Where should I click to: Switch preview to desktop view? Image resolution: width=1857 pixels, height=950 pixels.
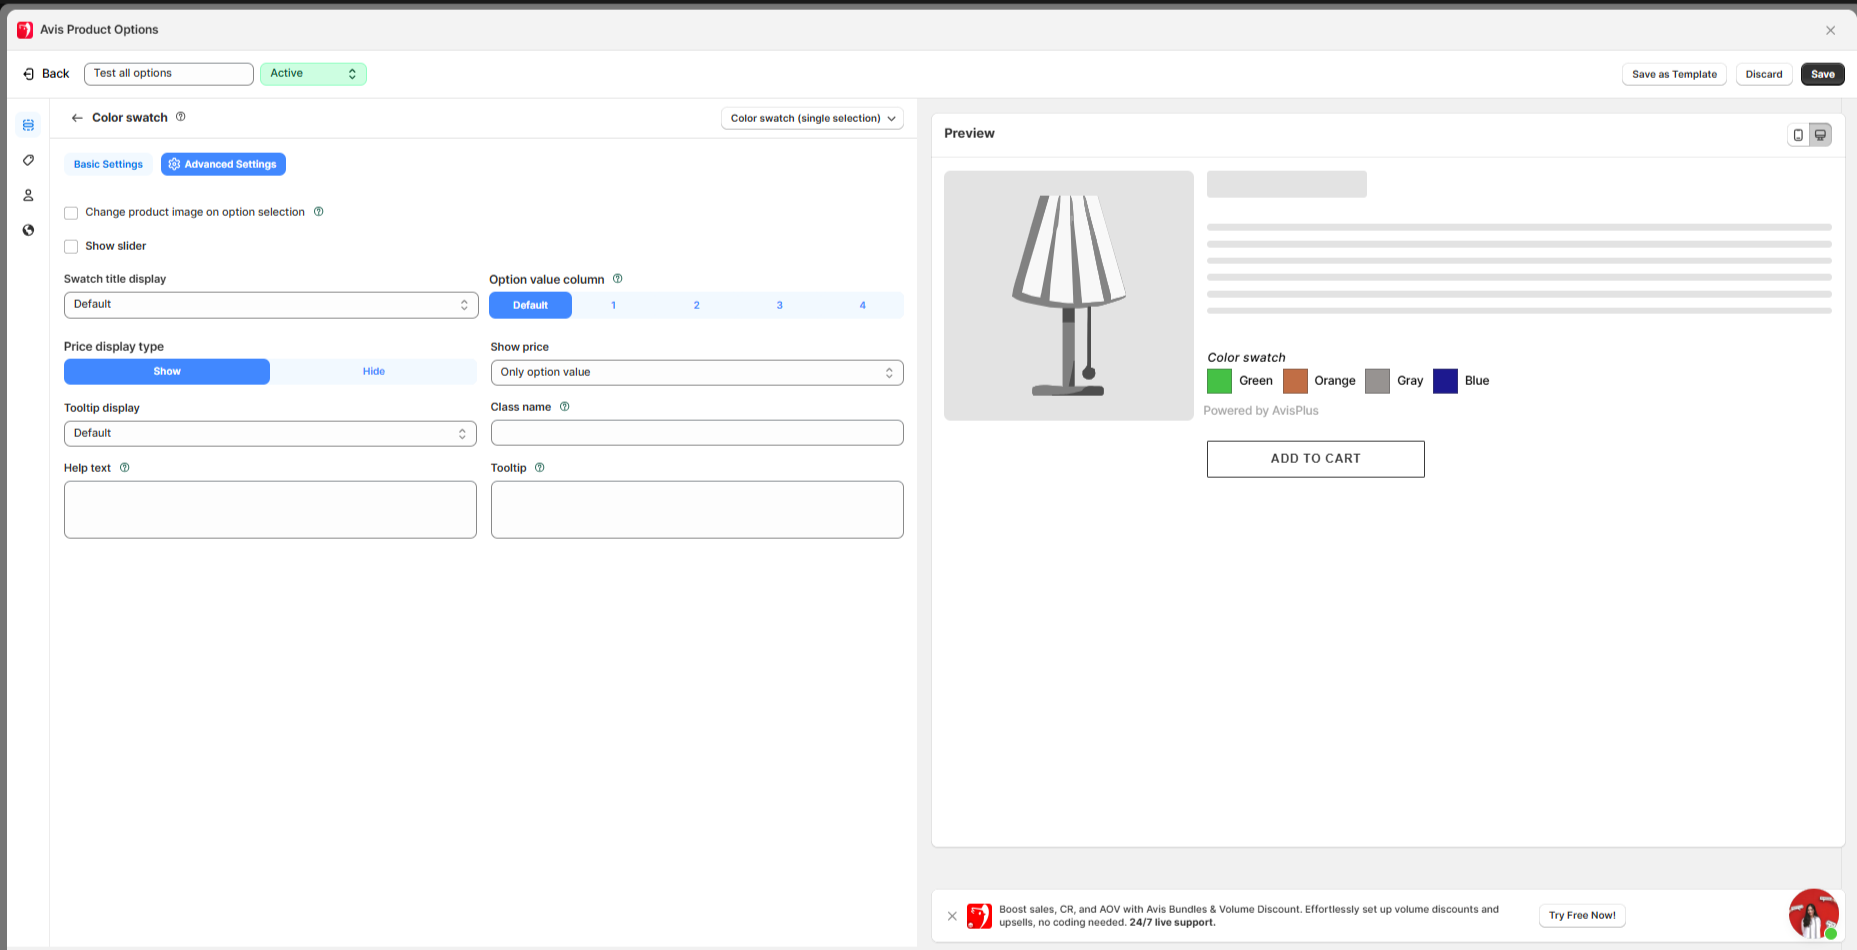[1820, 134]
